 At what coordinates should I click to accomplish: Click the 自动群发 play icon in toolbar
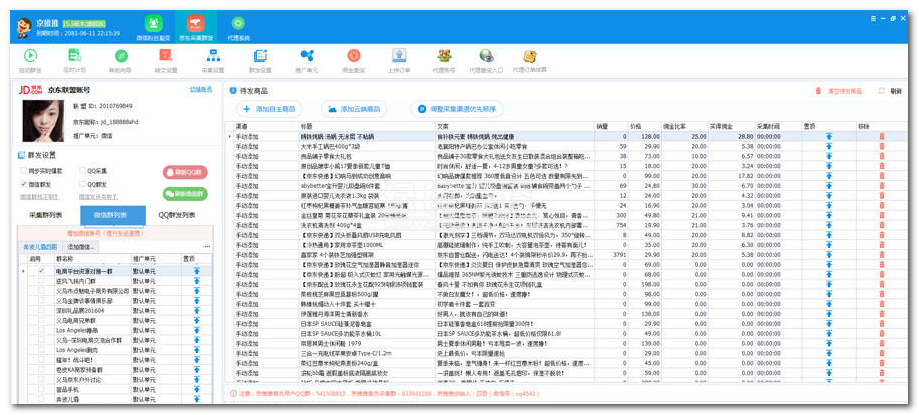tap(28, 56)
